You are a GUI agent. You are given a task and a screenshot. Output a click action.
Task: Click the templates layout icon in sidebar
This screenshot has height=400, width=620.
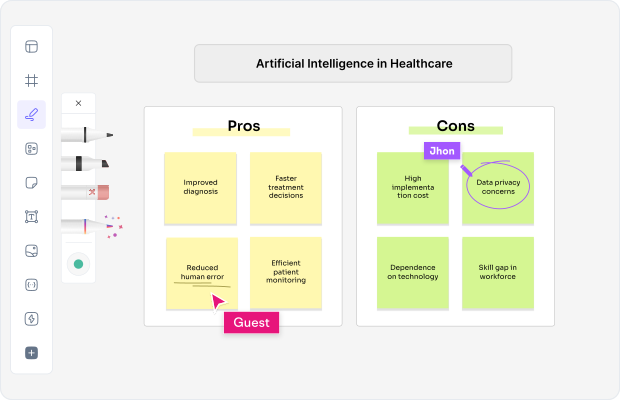coord(31,46)
